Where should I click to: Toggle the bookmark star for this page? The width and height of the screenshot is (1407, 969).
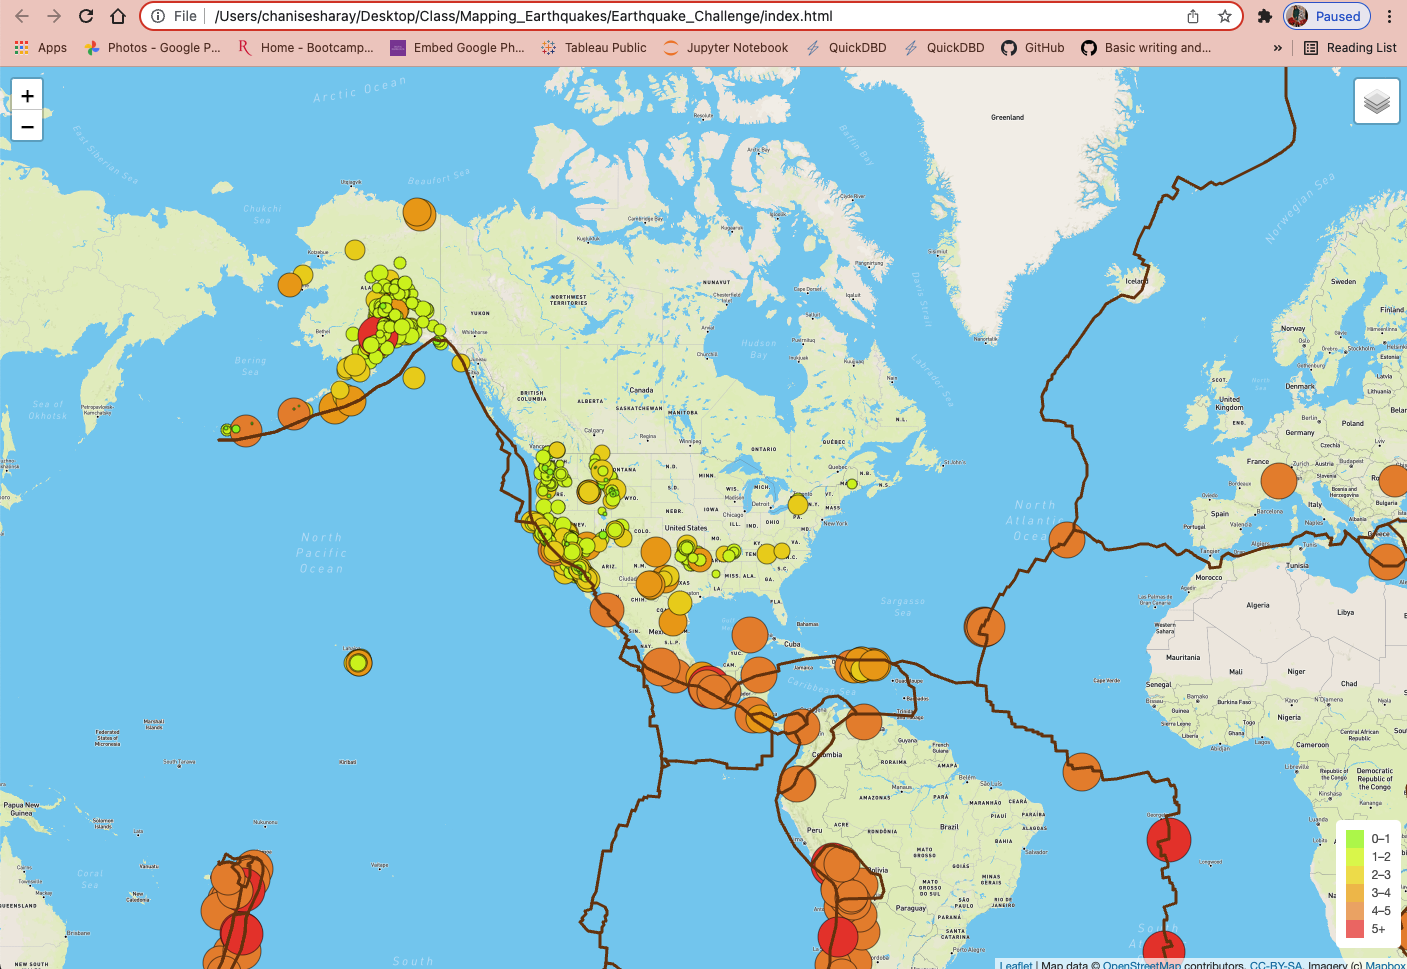[1223, 16]
